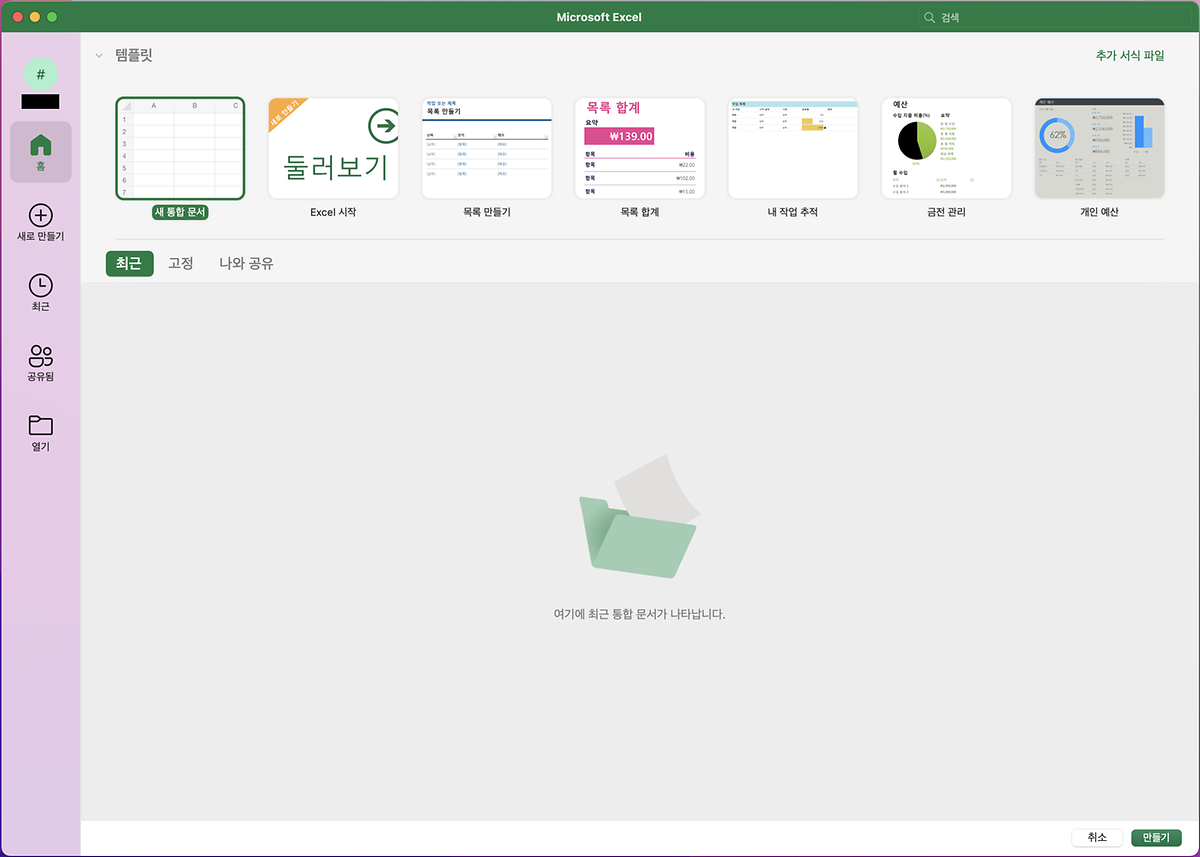Viewport: 1200px width, 857px height.
Task: Click the Open (열기) folder icon
Action: 41,425
